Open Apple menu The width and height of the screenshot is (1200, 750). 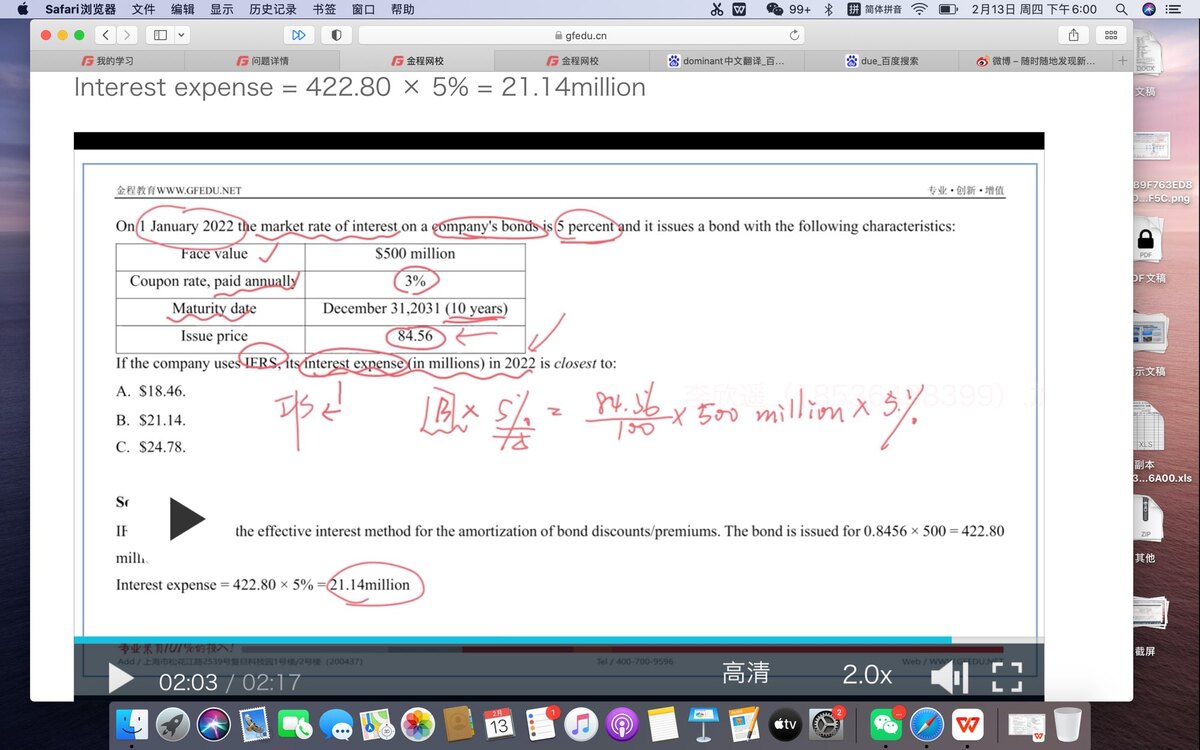coord(22,9)
